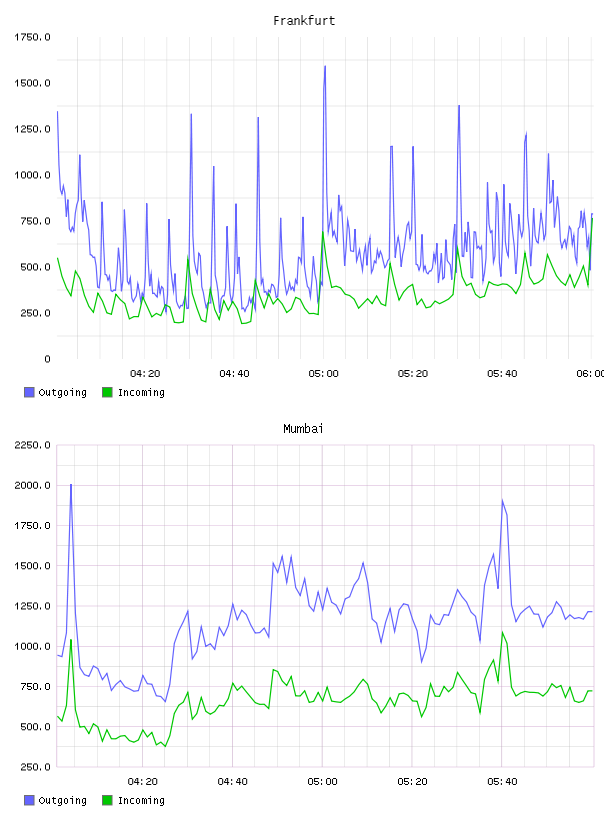Click the blue Outgoing swatch under Frankfurt
Image resolution: width=608 pixels, height=816 pixels.
pos(29,392)
